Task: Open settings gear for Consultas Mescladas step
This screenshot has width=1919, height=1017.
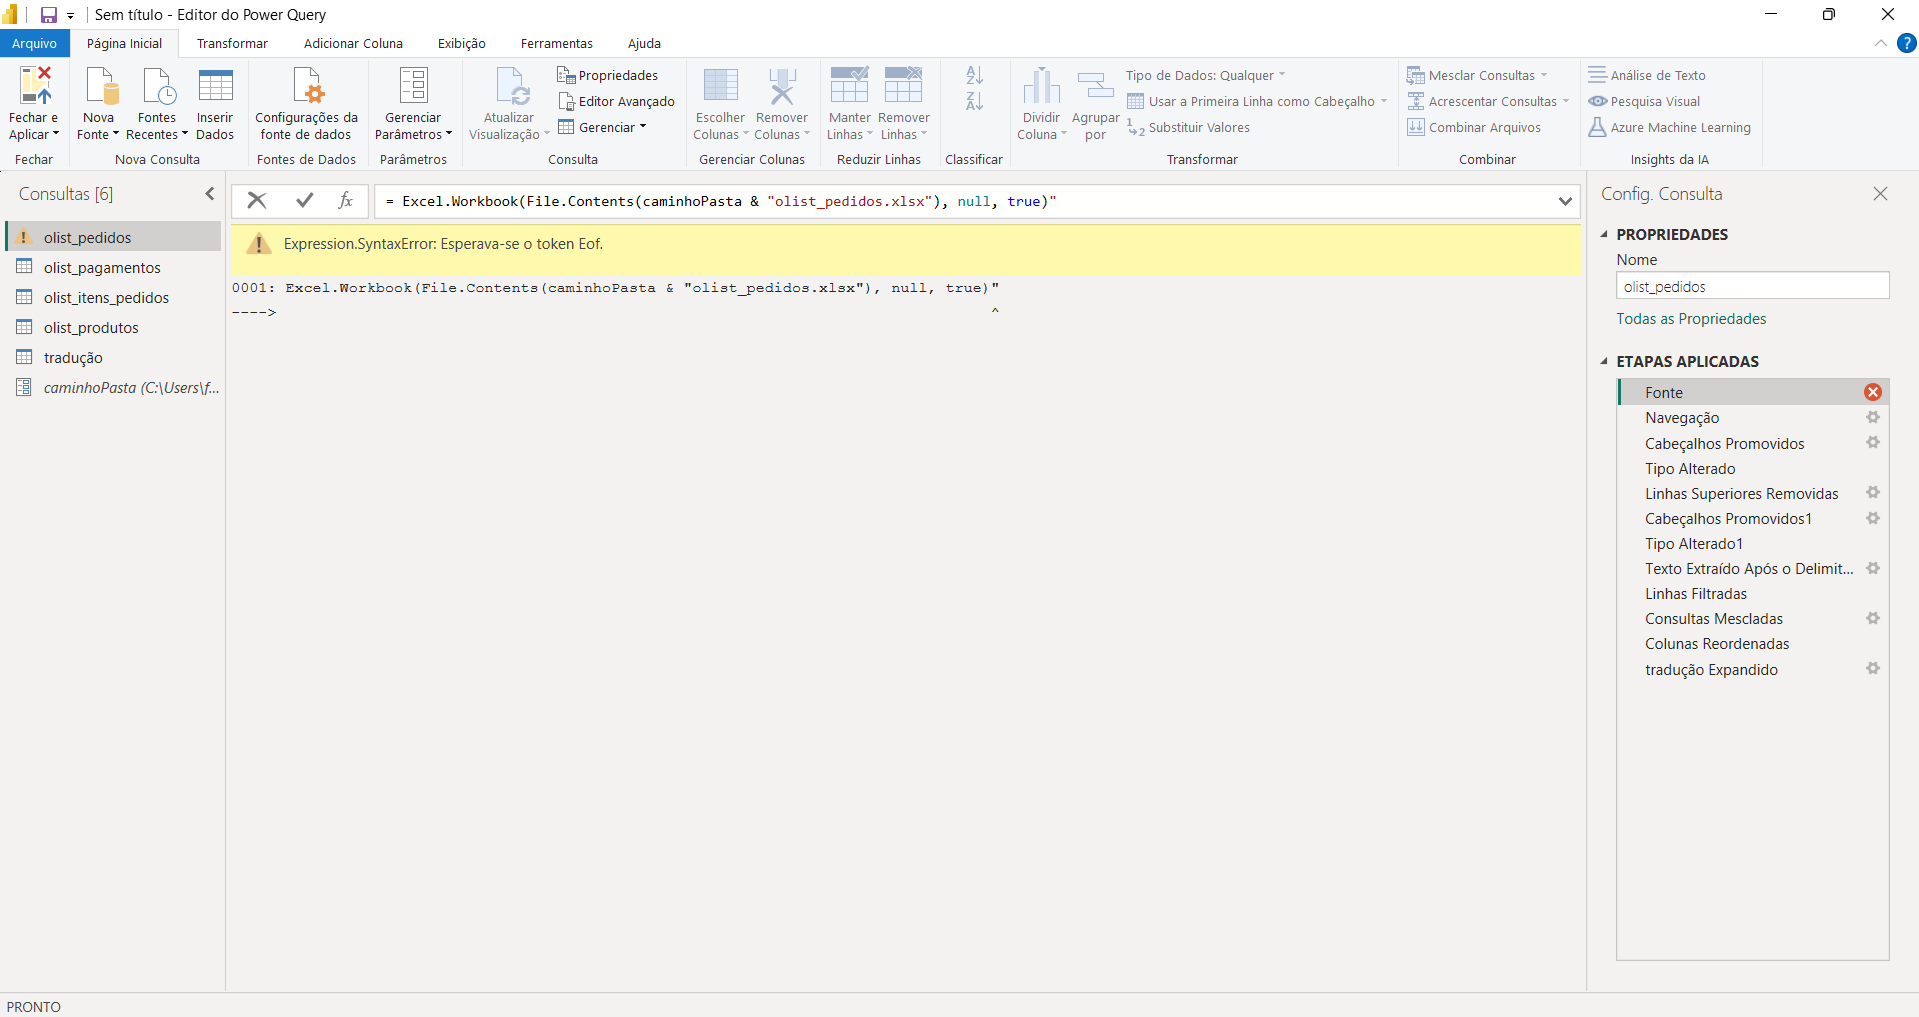Action: point(1873,618)
